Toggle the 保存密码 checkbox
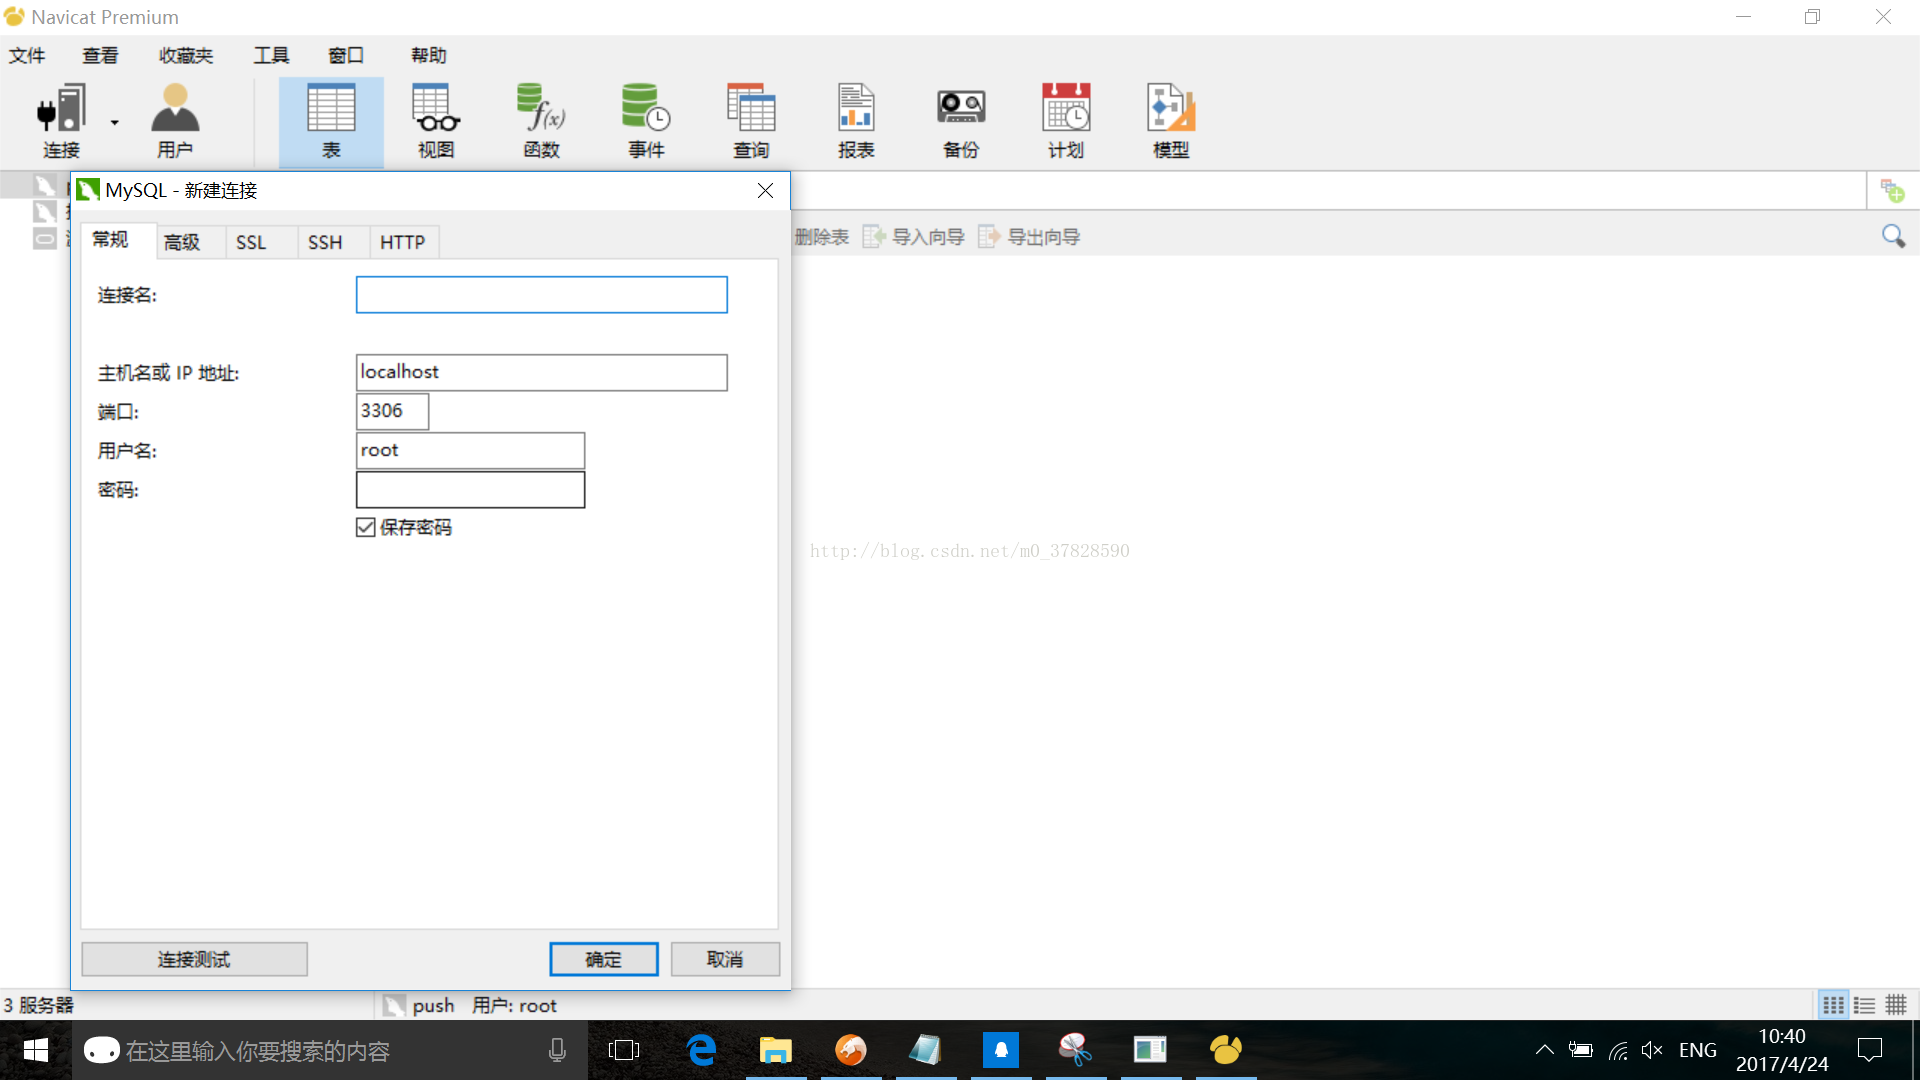The height and width of the screenshot is (1080, 1920). [366, 527]
